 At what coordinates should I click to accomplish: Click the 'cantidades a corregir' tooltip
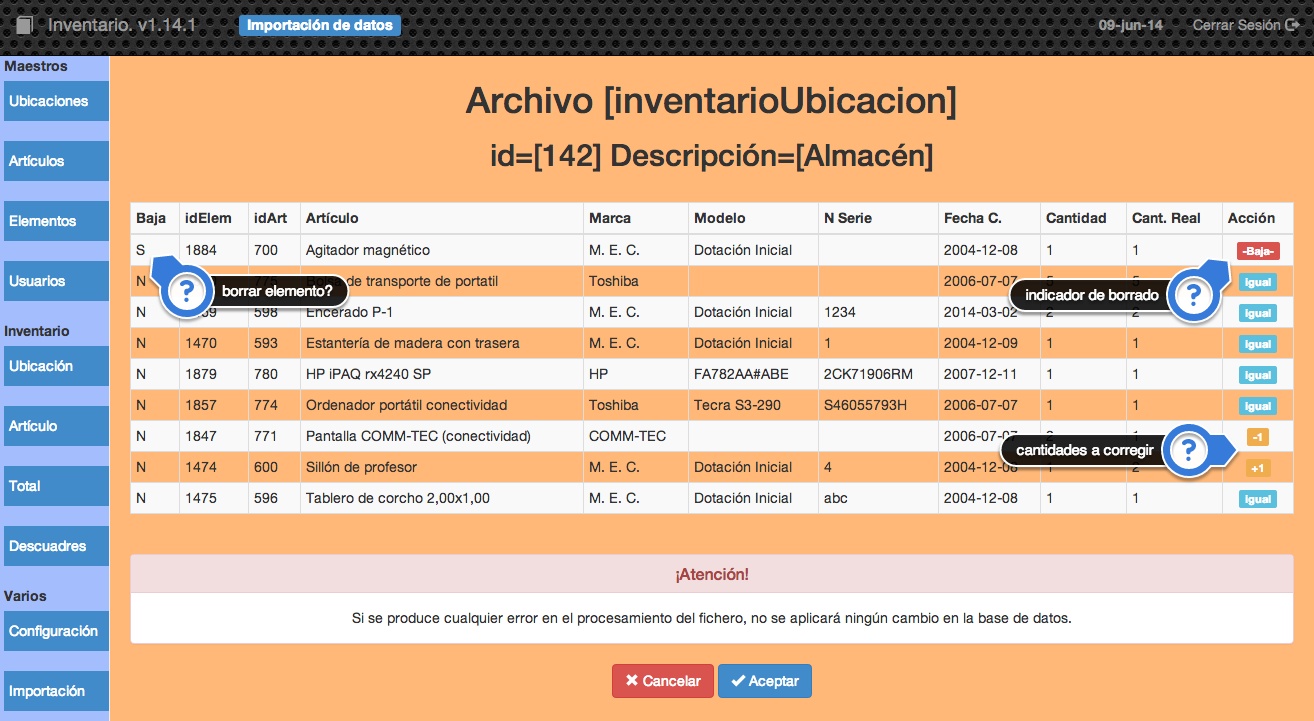[x=1084, y=450]
